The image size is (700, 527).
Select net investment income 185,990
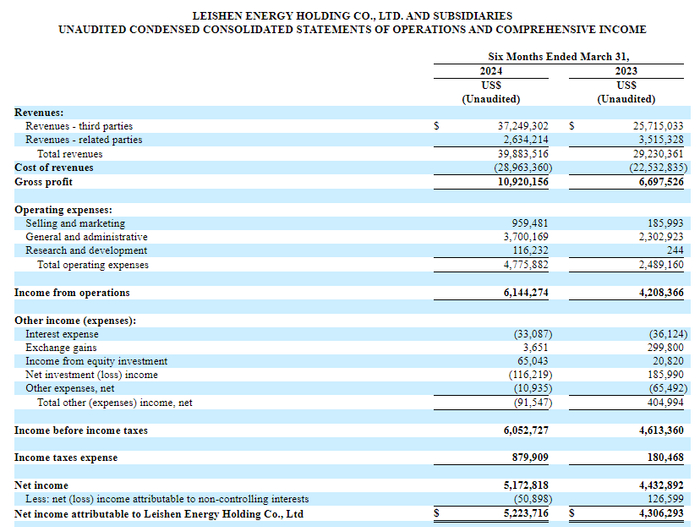pyautogui.click(x=665, y=375)
